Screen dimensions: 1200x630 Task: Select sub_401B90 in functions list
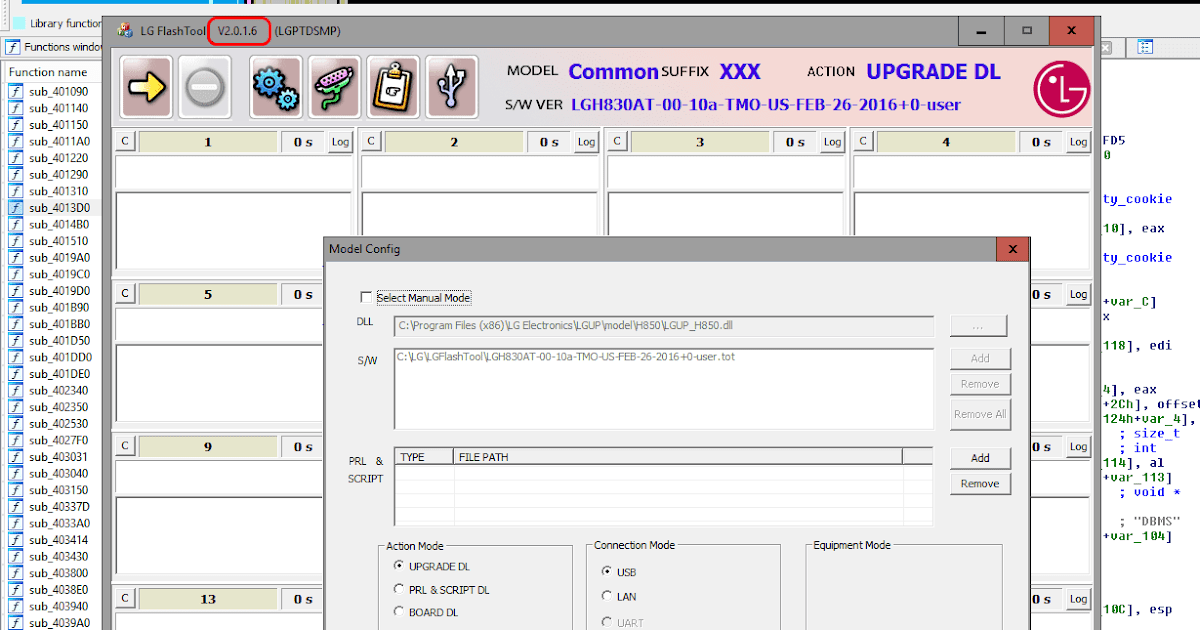pyautogui.click(x=59, y=307)
